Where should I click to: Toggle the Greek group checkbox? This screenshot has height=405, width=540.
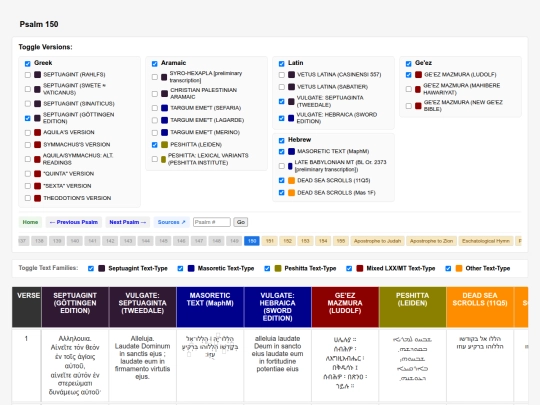[x=28, y=63]
